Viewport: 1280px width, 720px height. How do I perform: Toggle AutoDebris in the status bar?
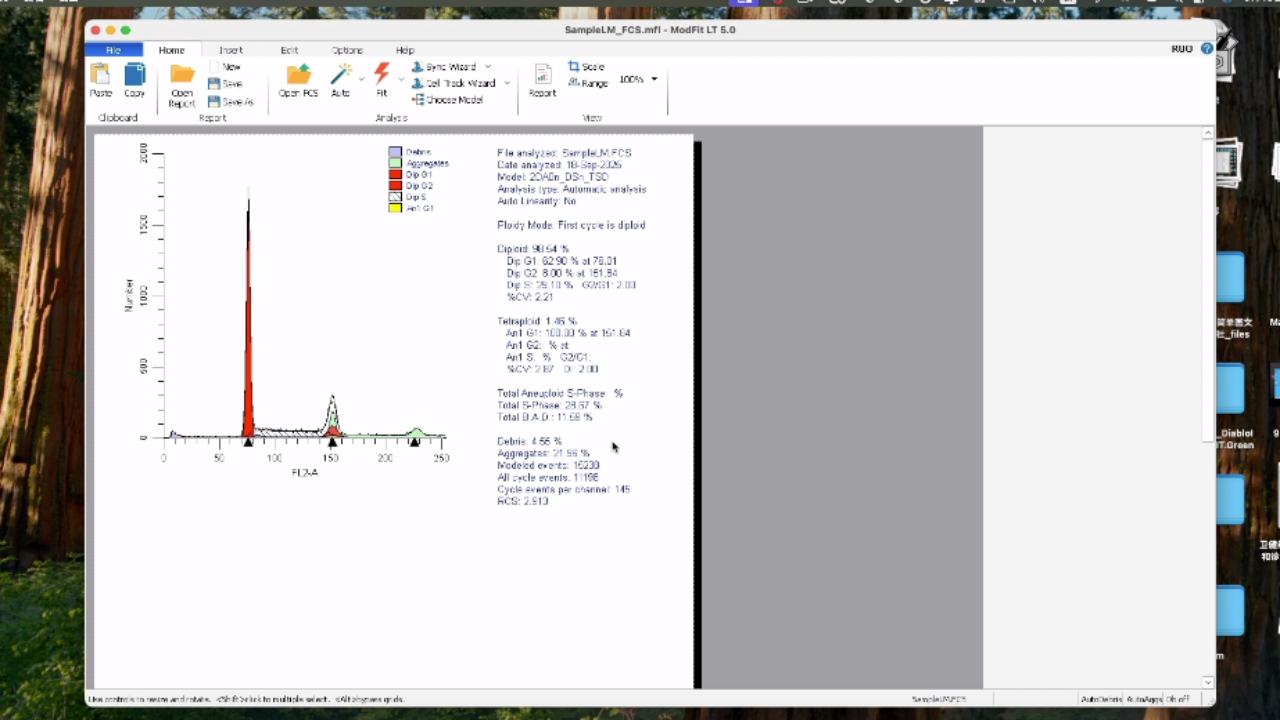1101,699
